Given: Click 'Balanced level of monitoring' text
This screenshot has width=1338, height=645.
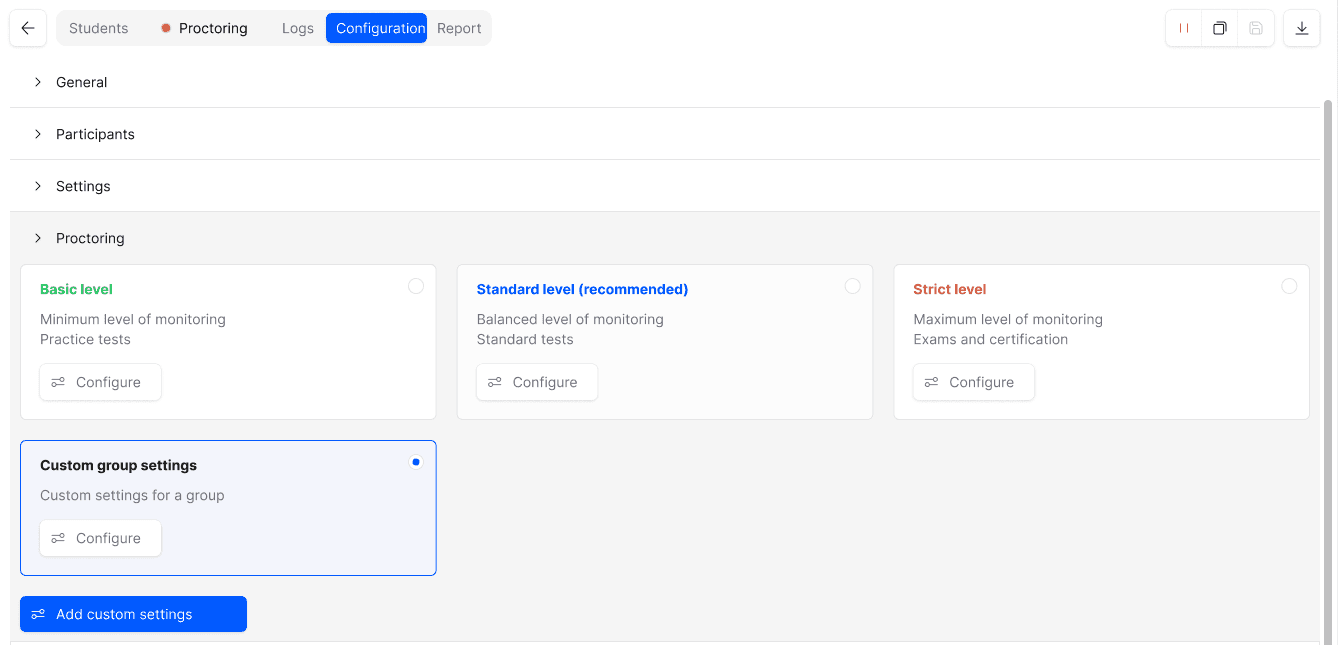Looking at the screenshot, I should (570, 319).
